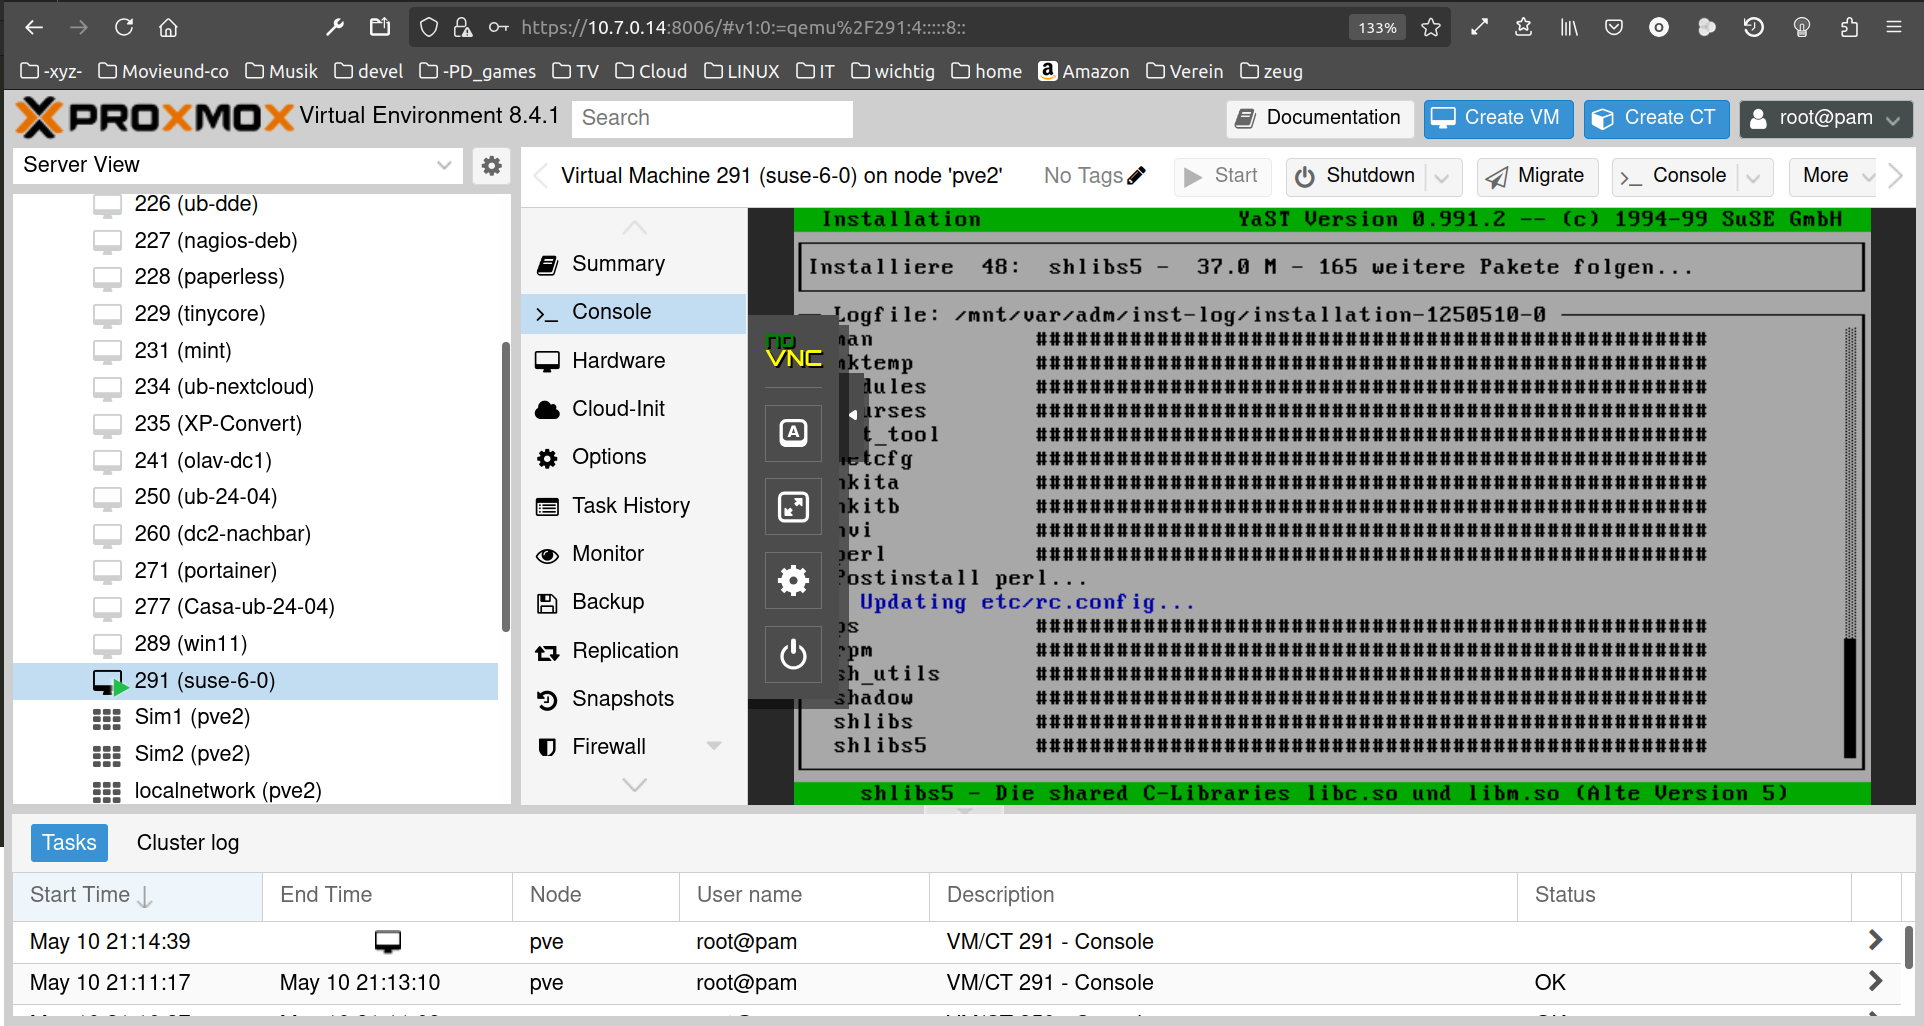Click Create CT button
Image resolution: width=1924 pixels, height=1026 pixels.
click(x=1657, y=119)
